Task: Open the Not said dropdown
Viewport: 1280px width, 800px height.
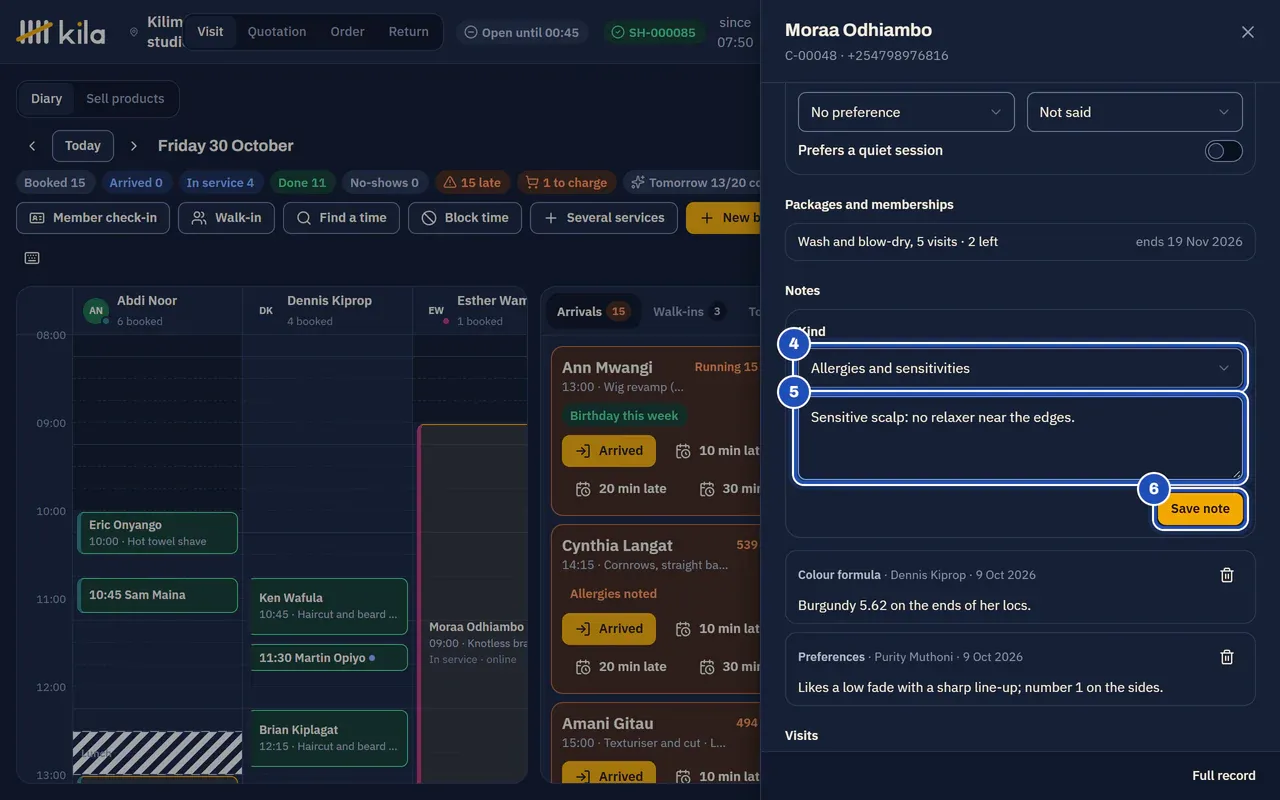Action: [1135, 112]
